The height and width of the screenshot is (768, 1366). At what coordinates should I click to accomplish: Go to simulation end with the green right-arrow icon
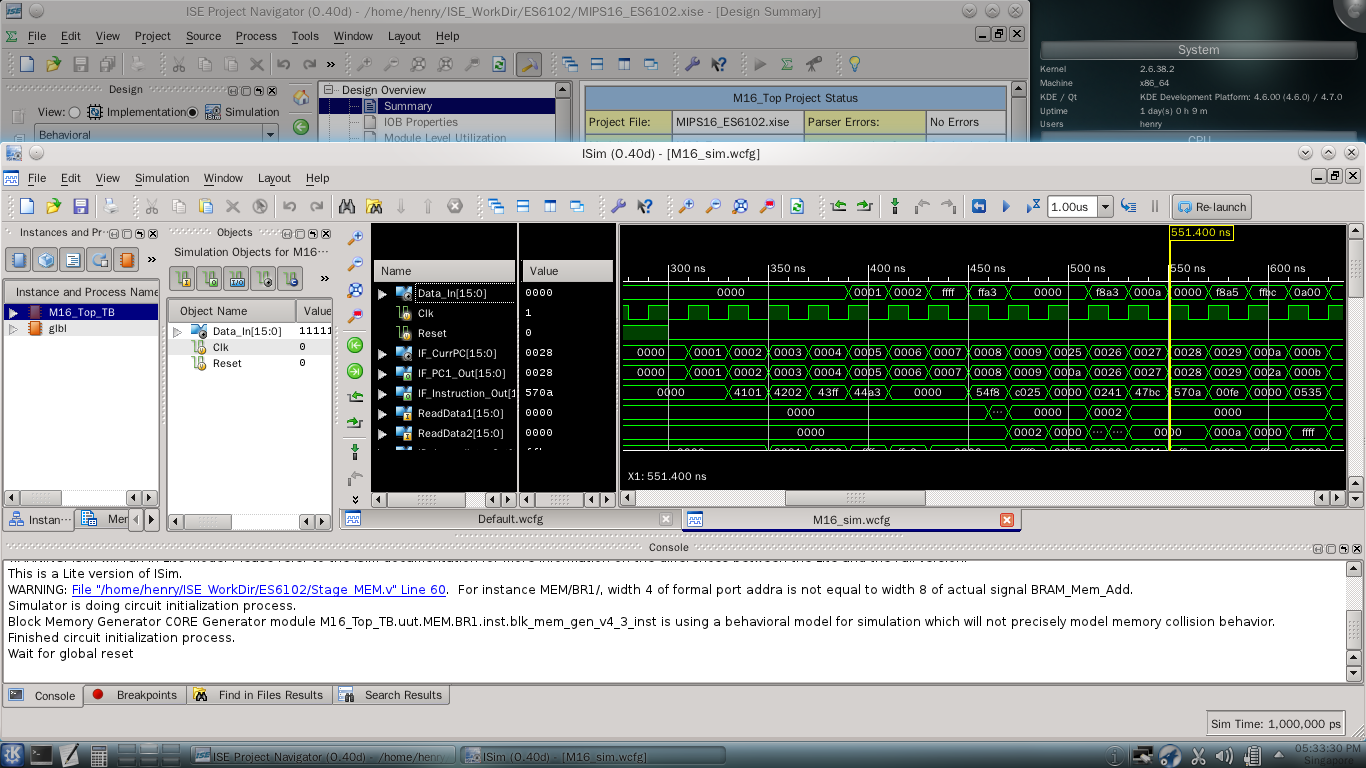pyautogui.click(x=864, y=207)
